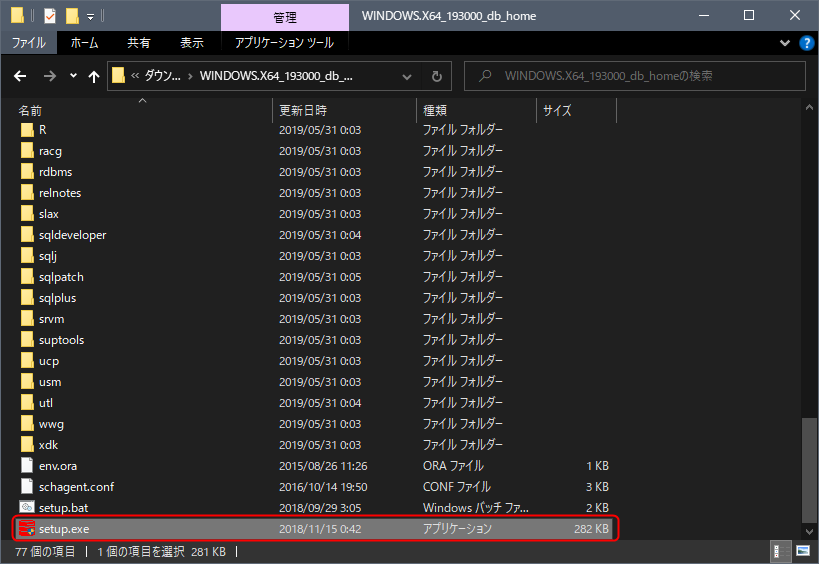The width and height of the screenshot is (819, 564).
Task: Click the ダウン... breadcrumb segment
Action: click(162, 76)
